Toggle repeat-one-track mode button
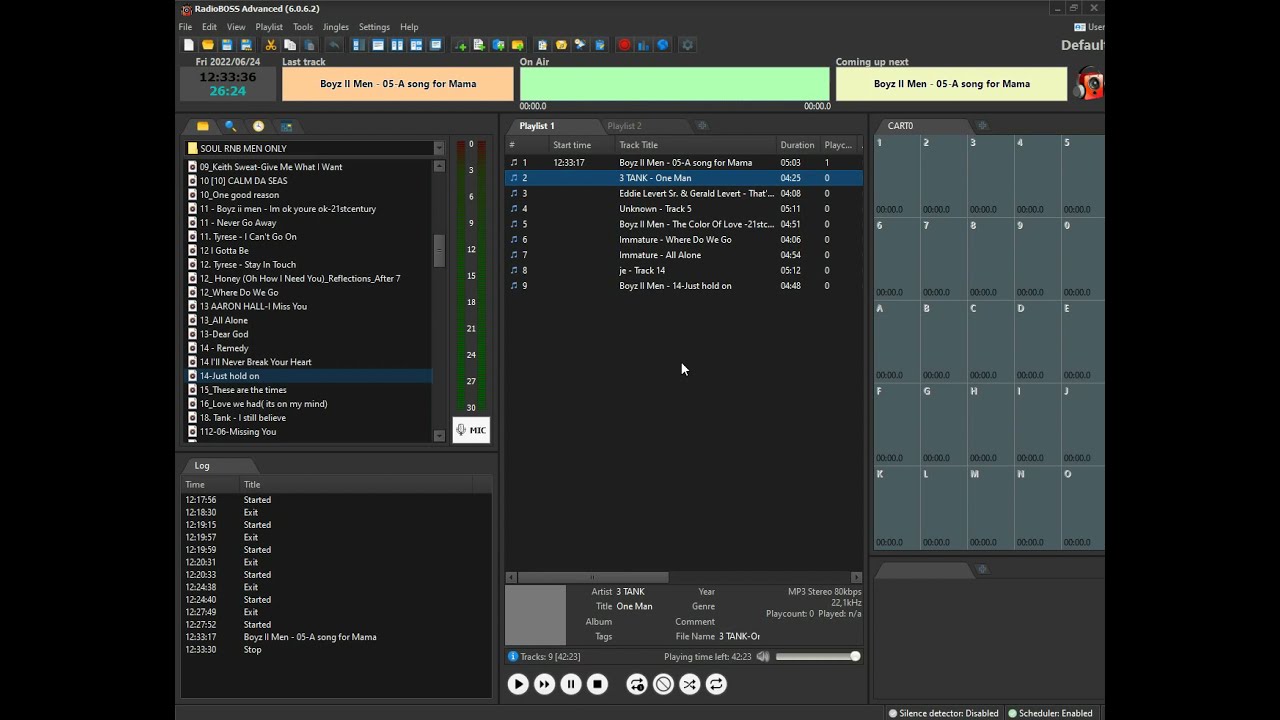 (637, 684)
